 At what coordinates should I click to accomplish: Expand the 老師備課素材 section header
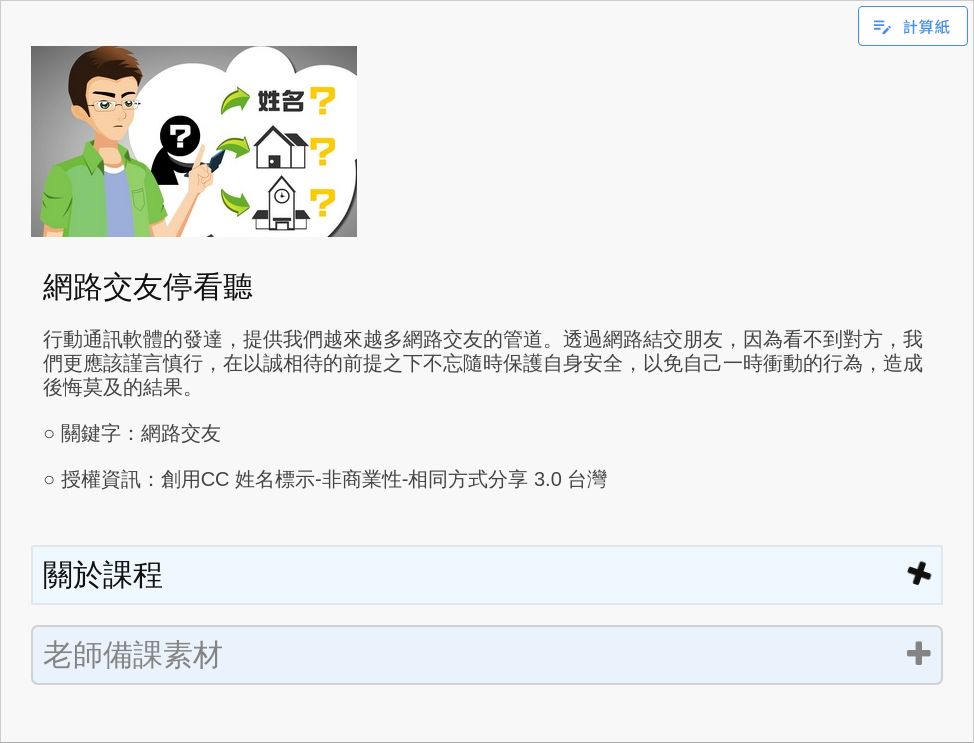click(487, 655)
